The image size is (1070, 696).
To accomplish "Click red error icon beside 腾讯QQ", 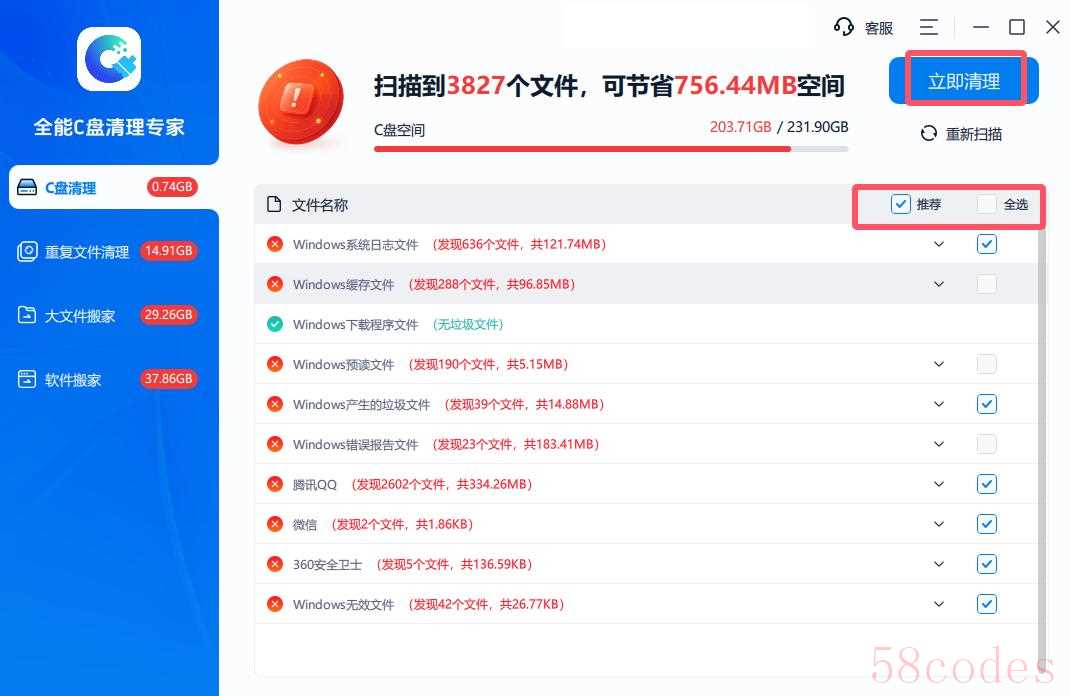I will click(x=274, y=484).
